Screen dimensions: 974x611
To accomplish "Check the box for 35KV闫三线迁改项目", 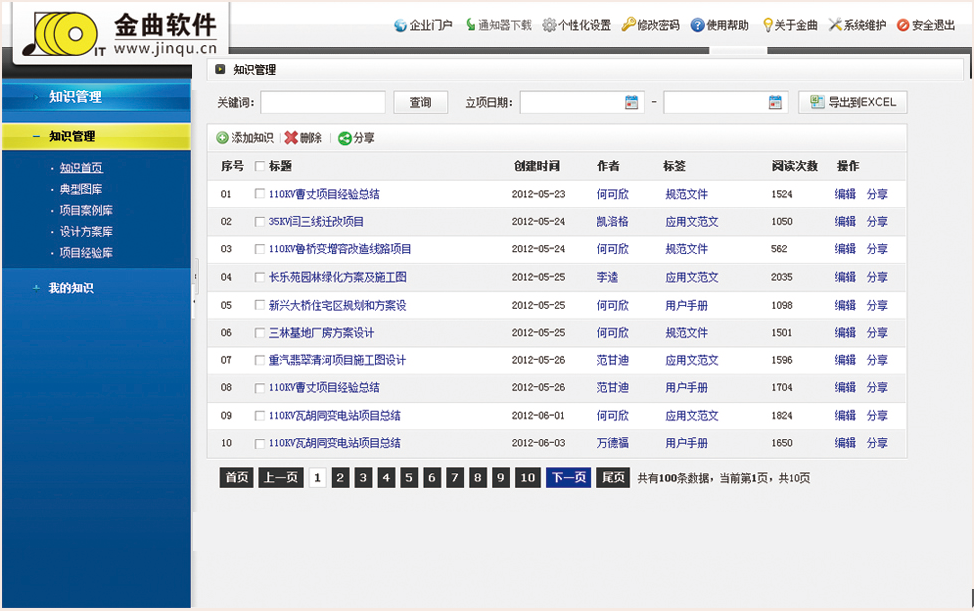I will point(260,222).
